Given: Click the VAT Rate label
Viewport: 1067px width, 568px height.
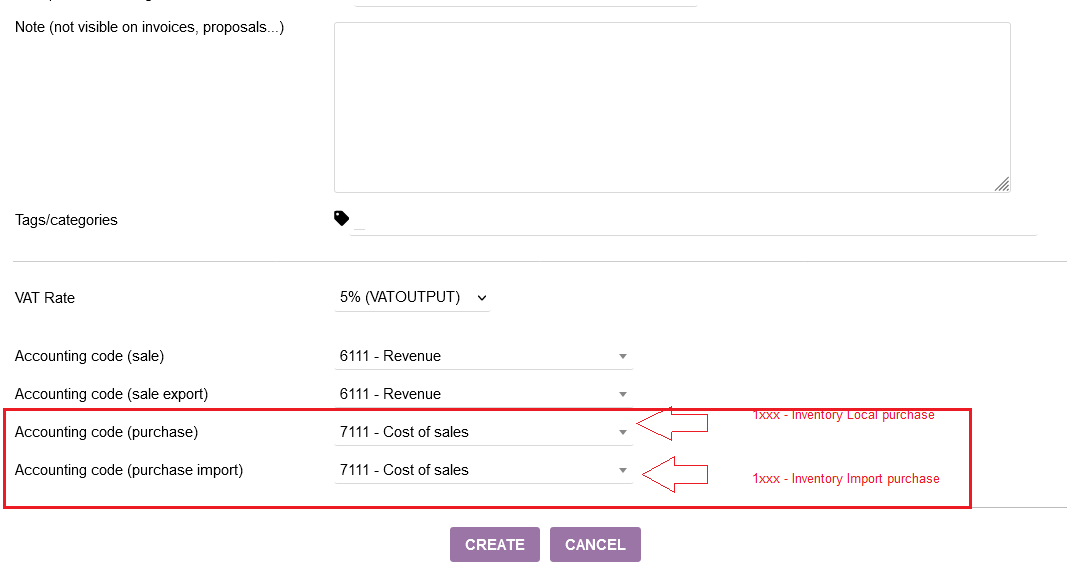Looking at the screenshot, I should [45, 298].
